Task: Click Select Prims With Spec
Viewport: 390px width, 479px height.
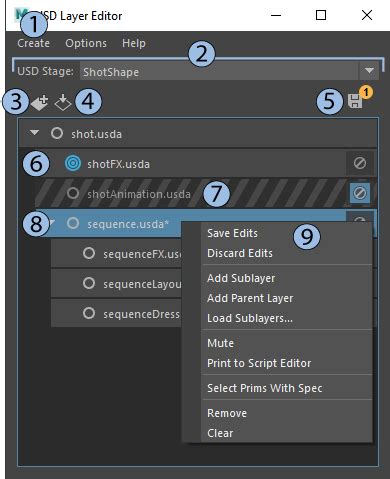Action: (x=265, y=388)
